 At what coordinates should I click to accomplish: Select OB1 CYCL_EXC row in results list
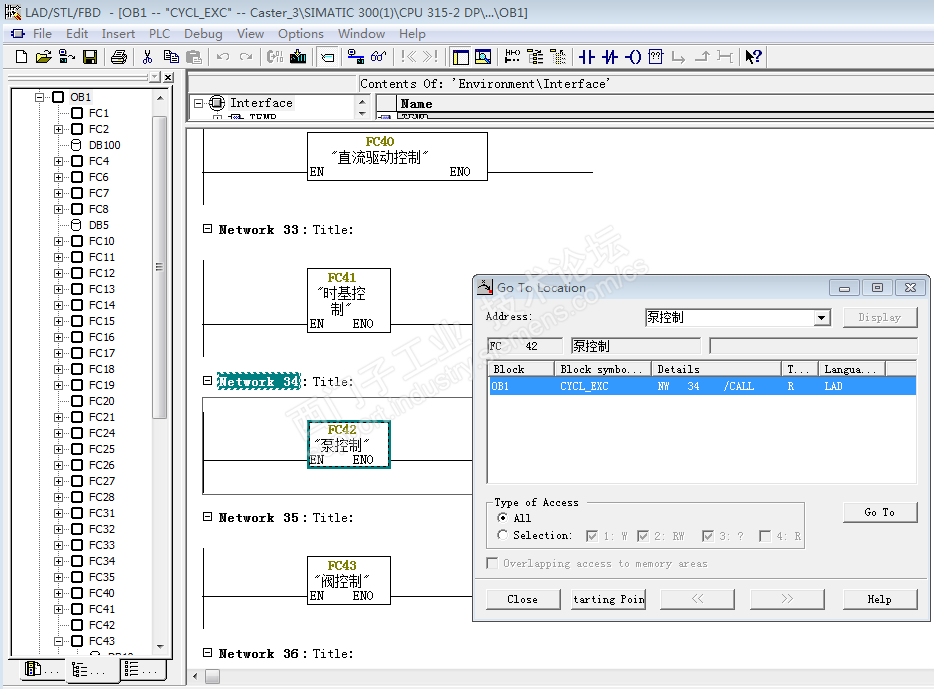[700, 386]
